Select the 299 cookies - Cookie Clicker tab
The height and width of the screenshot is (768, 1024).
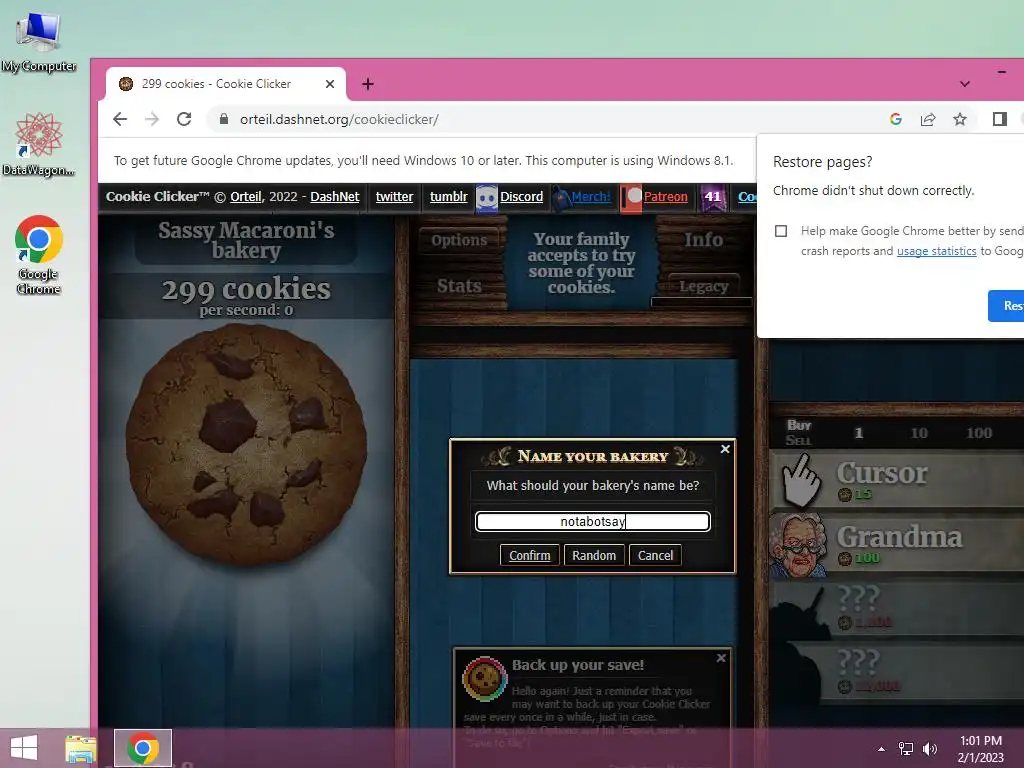pos(226,84)
